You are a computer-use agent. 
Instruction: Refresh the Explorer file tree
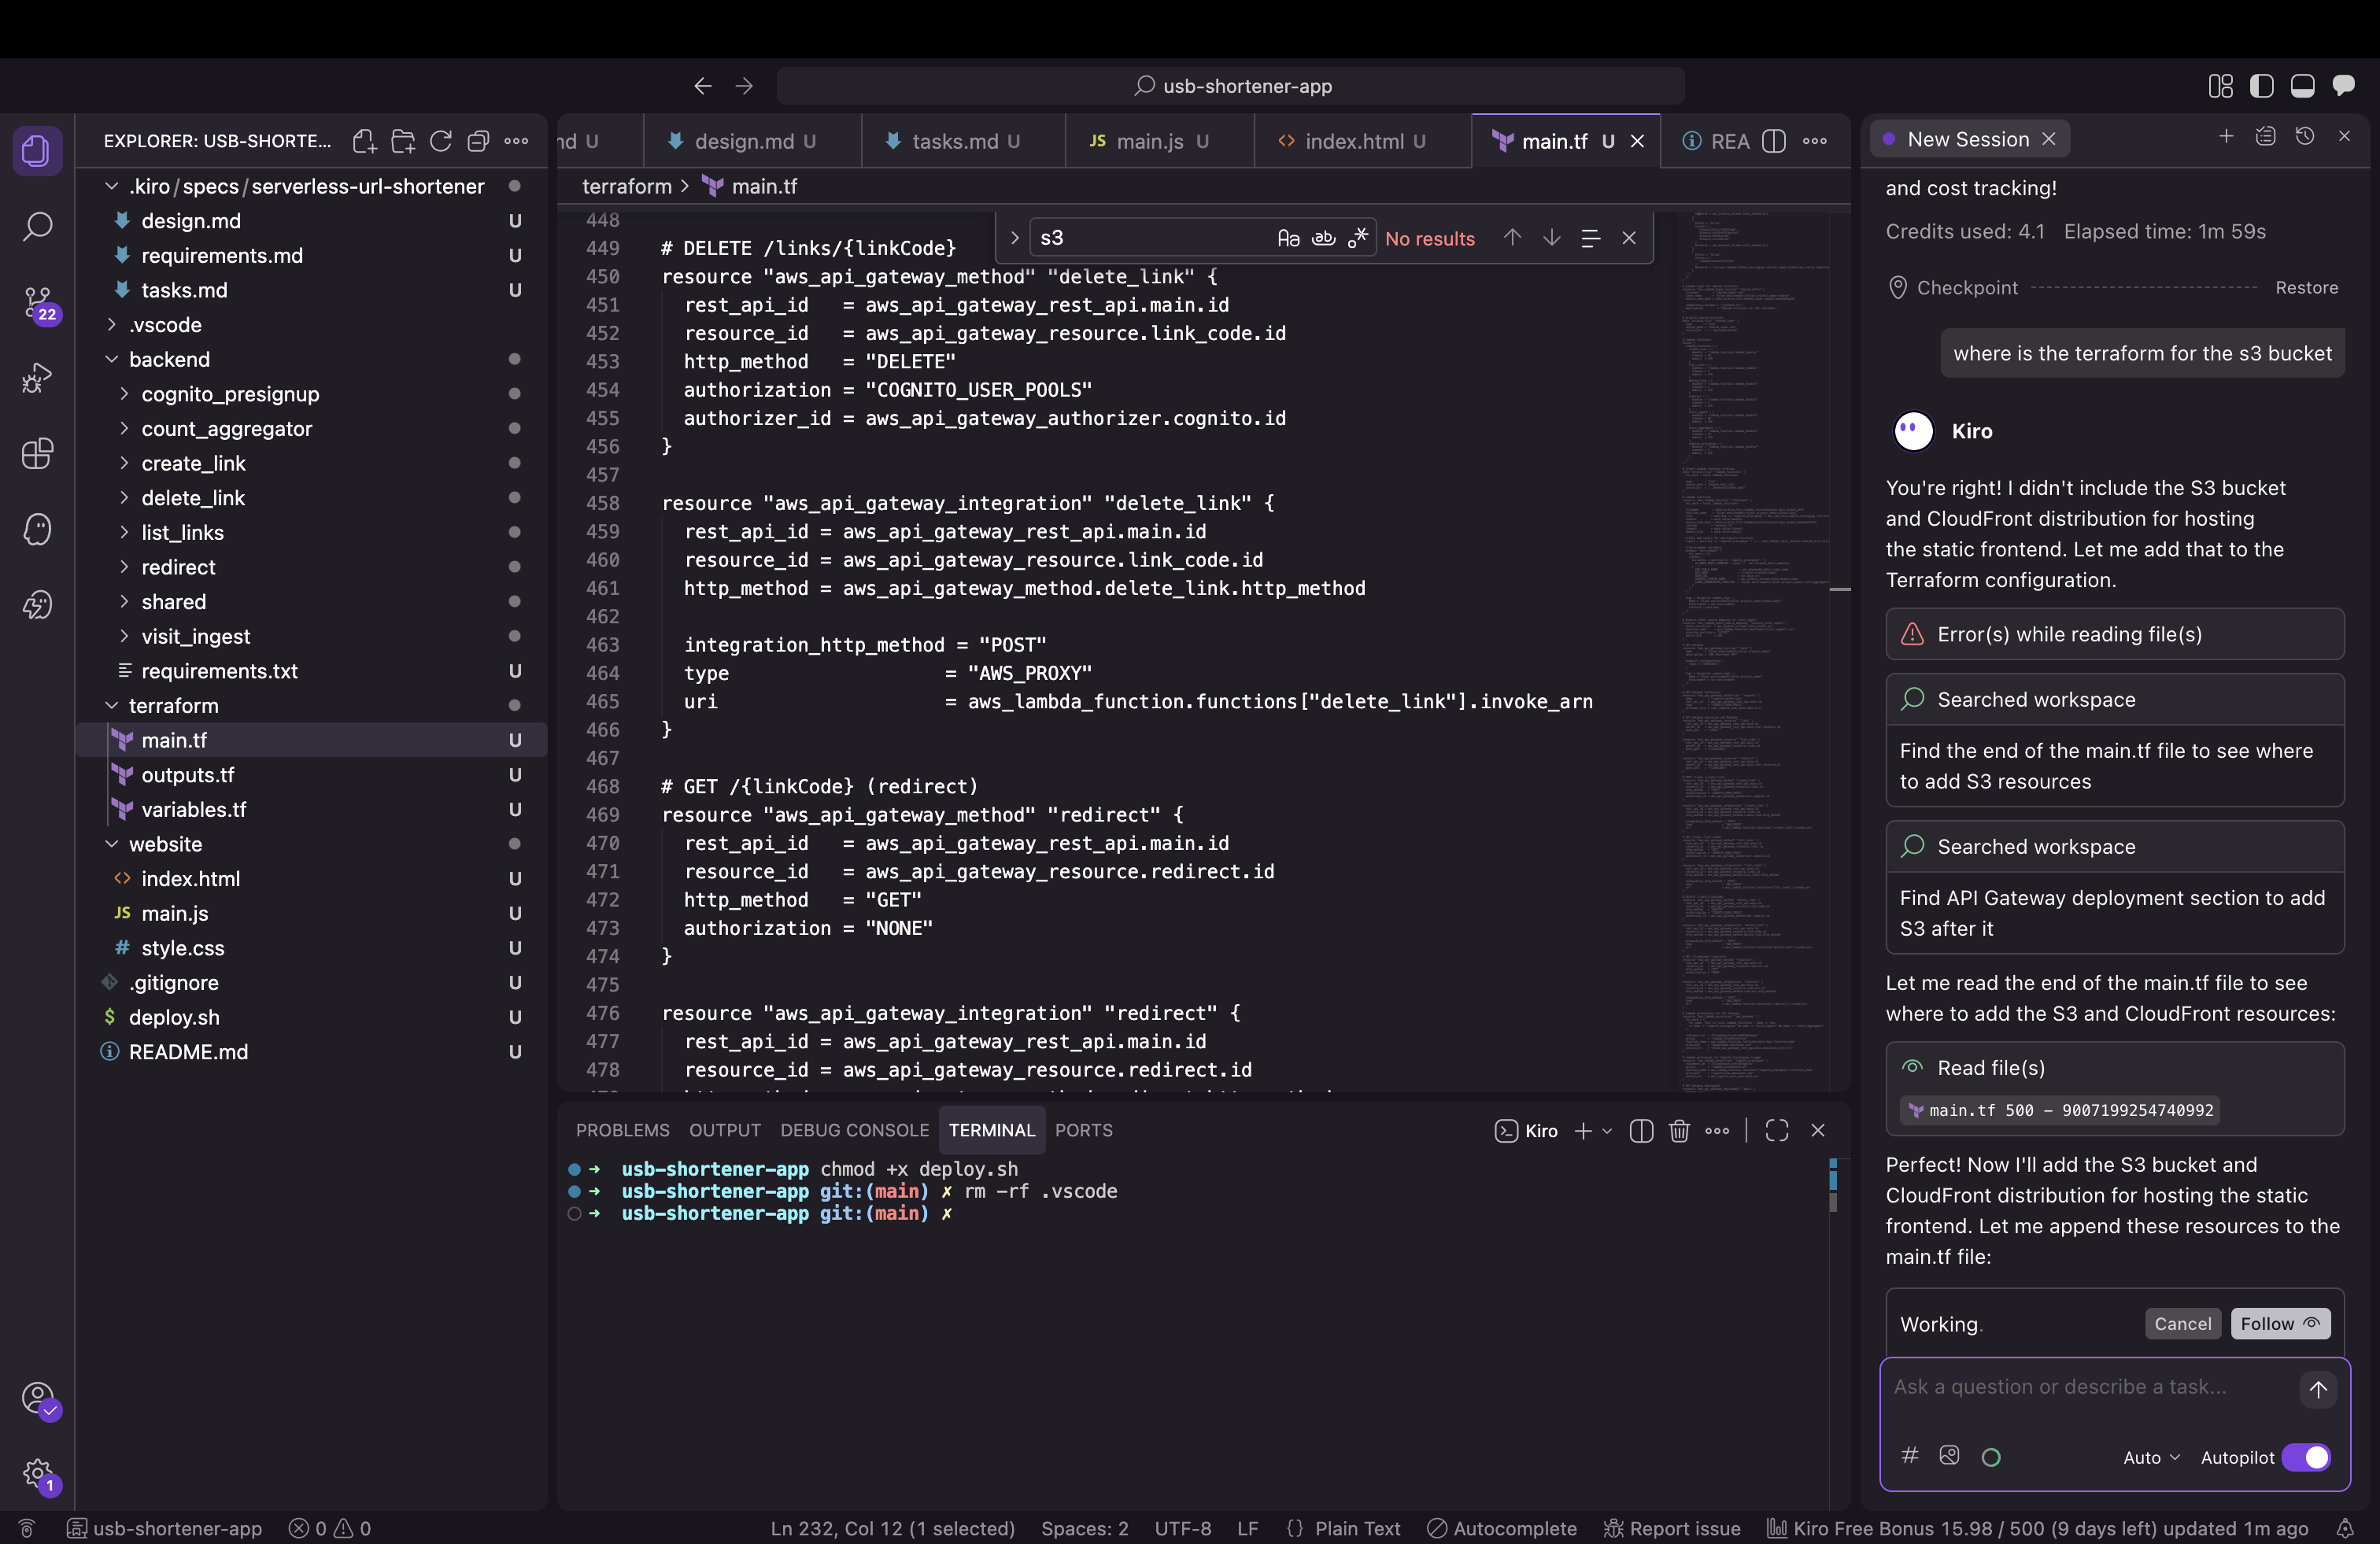(440, 142)
